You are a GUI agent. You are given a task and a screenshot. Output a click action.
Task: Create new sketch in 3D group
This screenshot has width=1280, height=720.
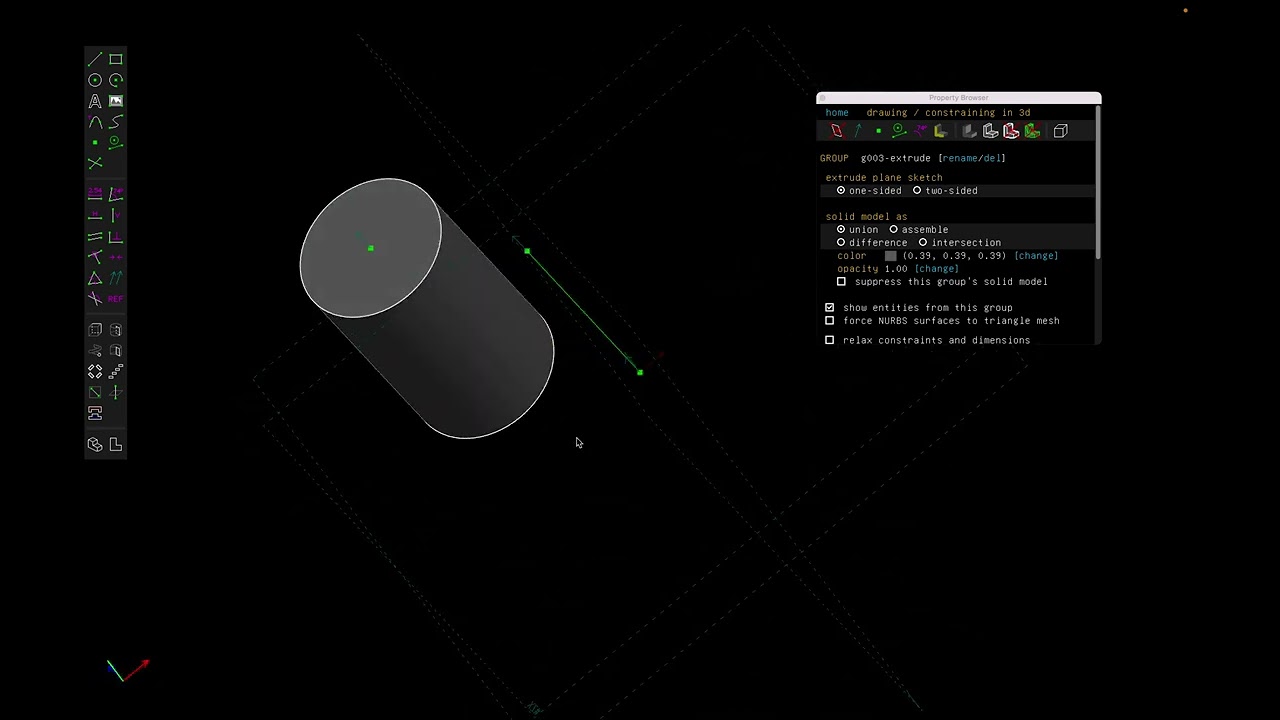coord(116,392)
